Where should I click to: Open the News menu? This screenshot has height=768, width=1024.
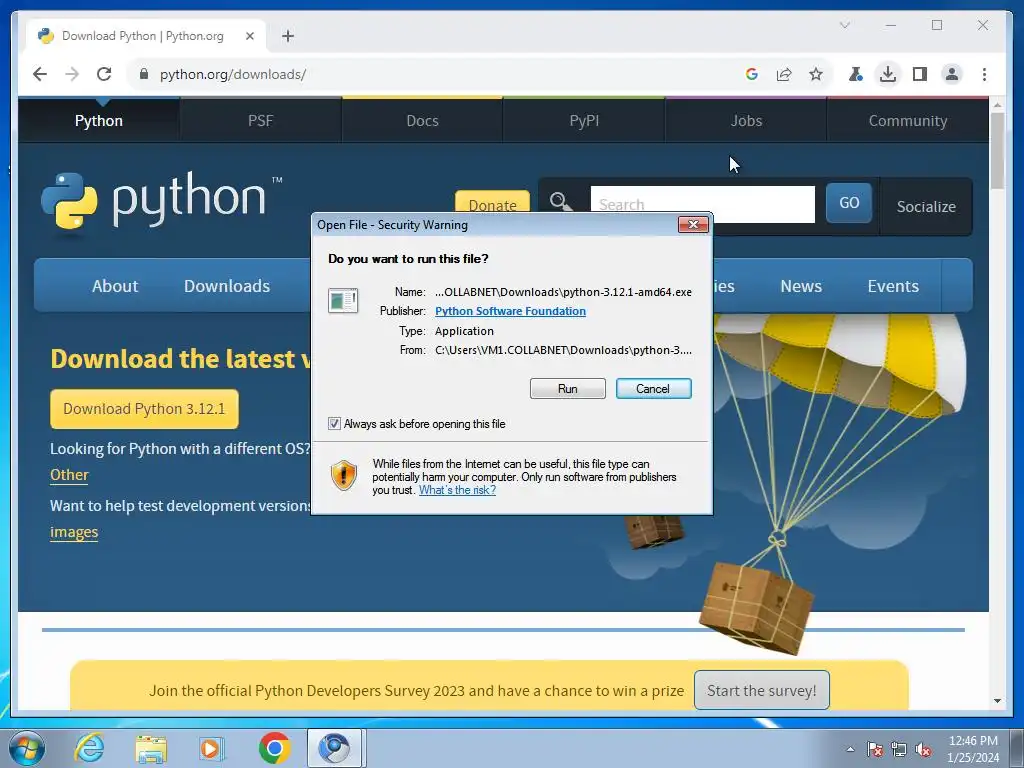tap(801, 286)
